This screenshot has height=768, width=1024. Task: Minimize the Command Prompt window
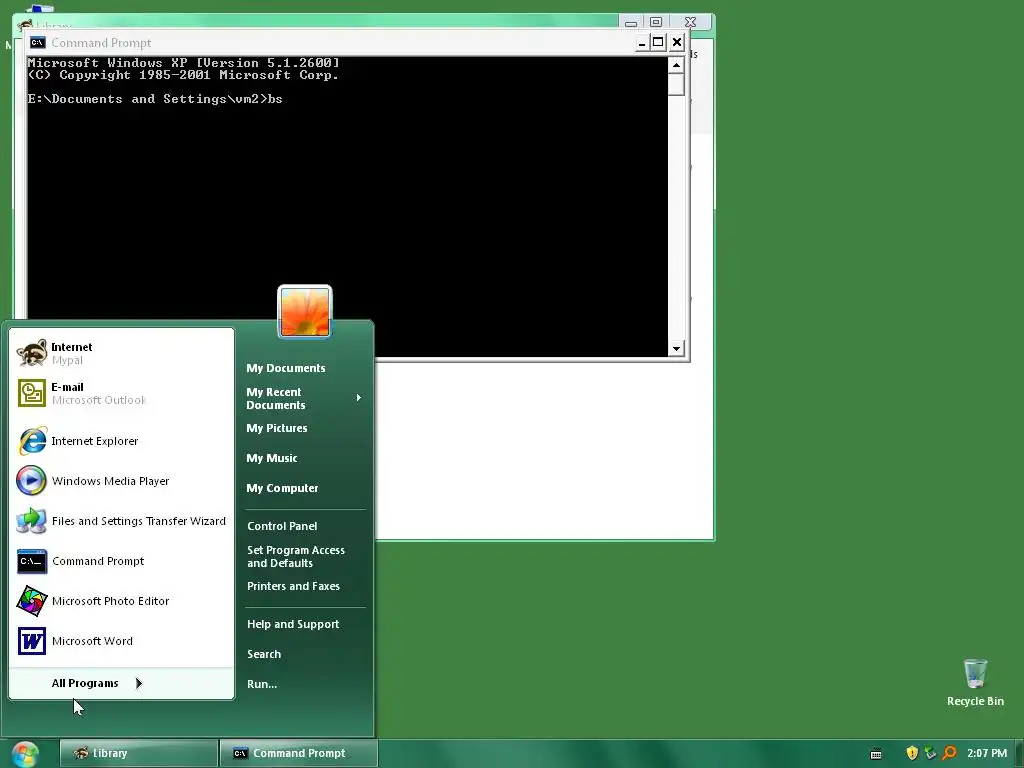[642, 43]
